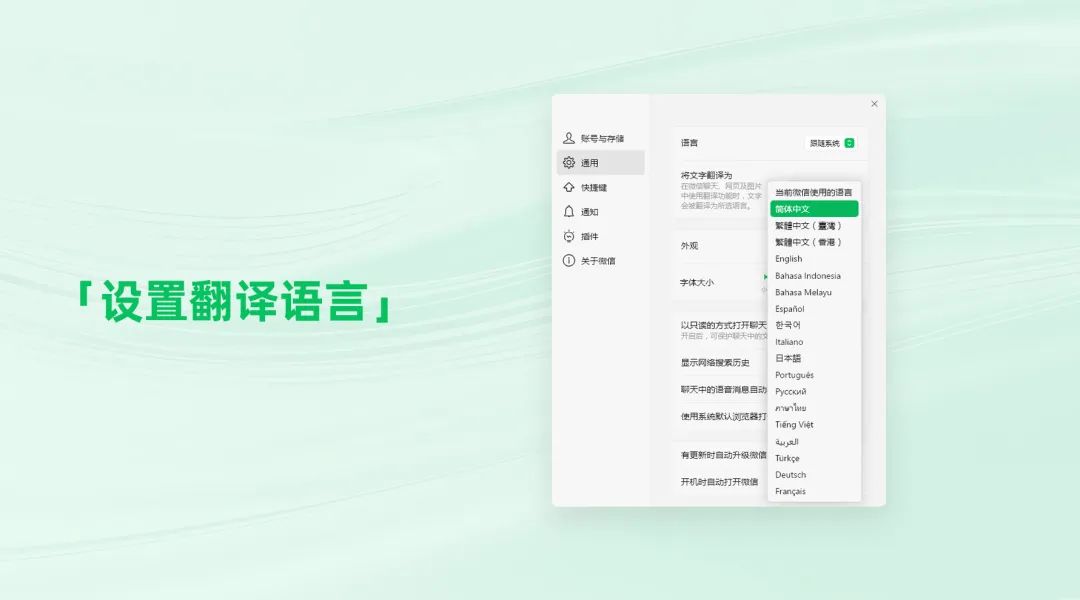
Task: Click the 显示网络搜索历史 setting row
Action: point(715,362)
